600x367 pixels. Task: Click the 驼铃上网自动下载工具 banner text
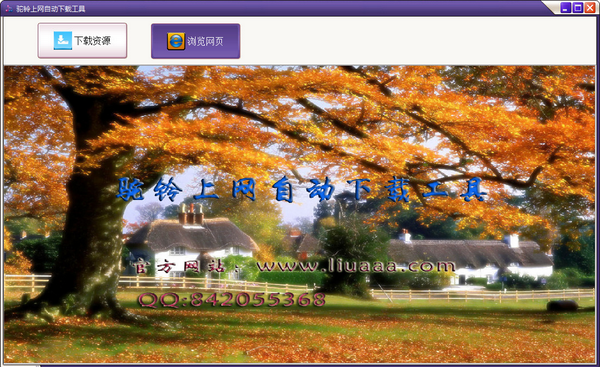[x=302, y=189]
